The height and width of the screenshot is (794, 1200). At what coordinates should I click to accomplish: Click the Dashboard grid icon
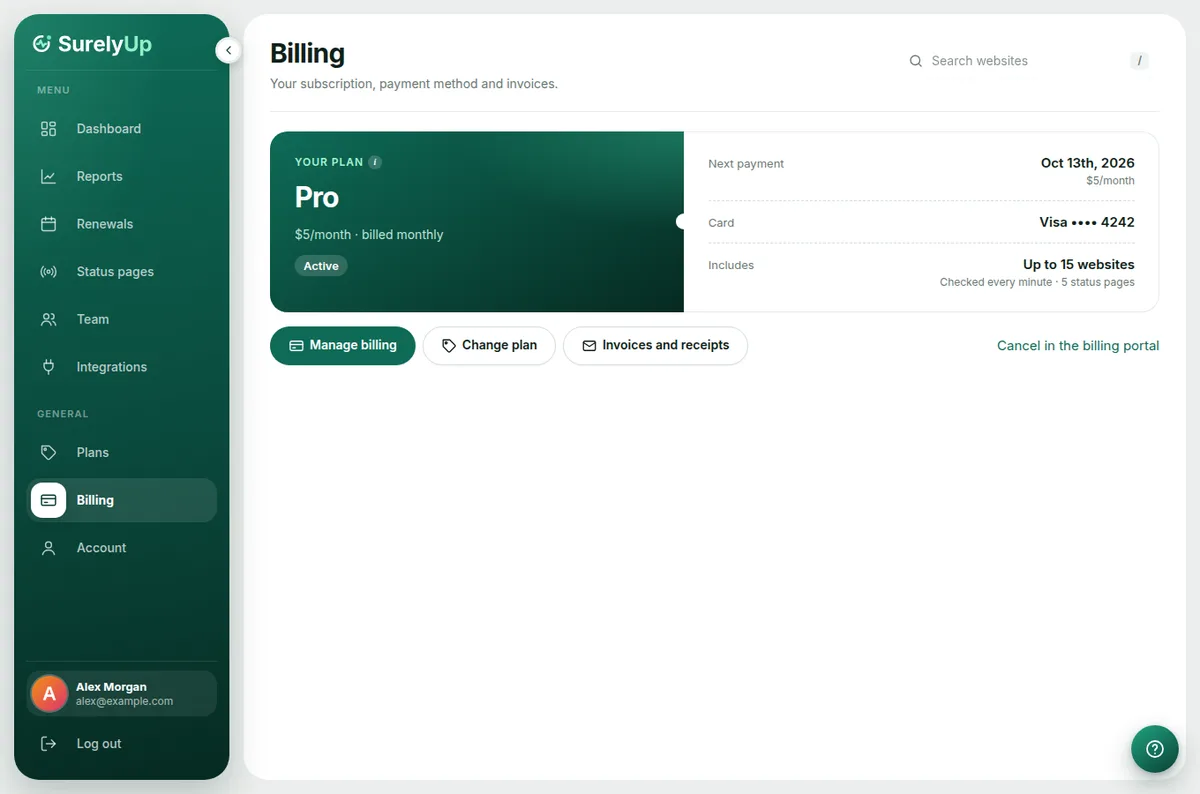coord(48,129)
